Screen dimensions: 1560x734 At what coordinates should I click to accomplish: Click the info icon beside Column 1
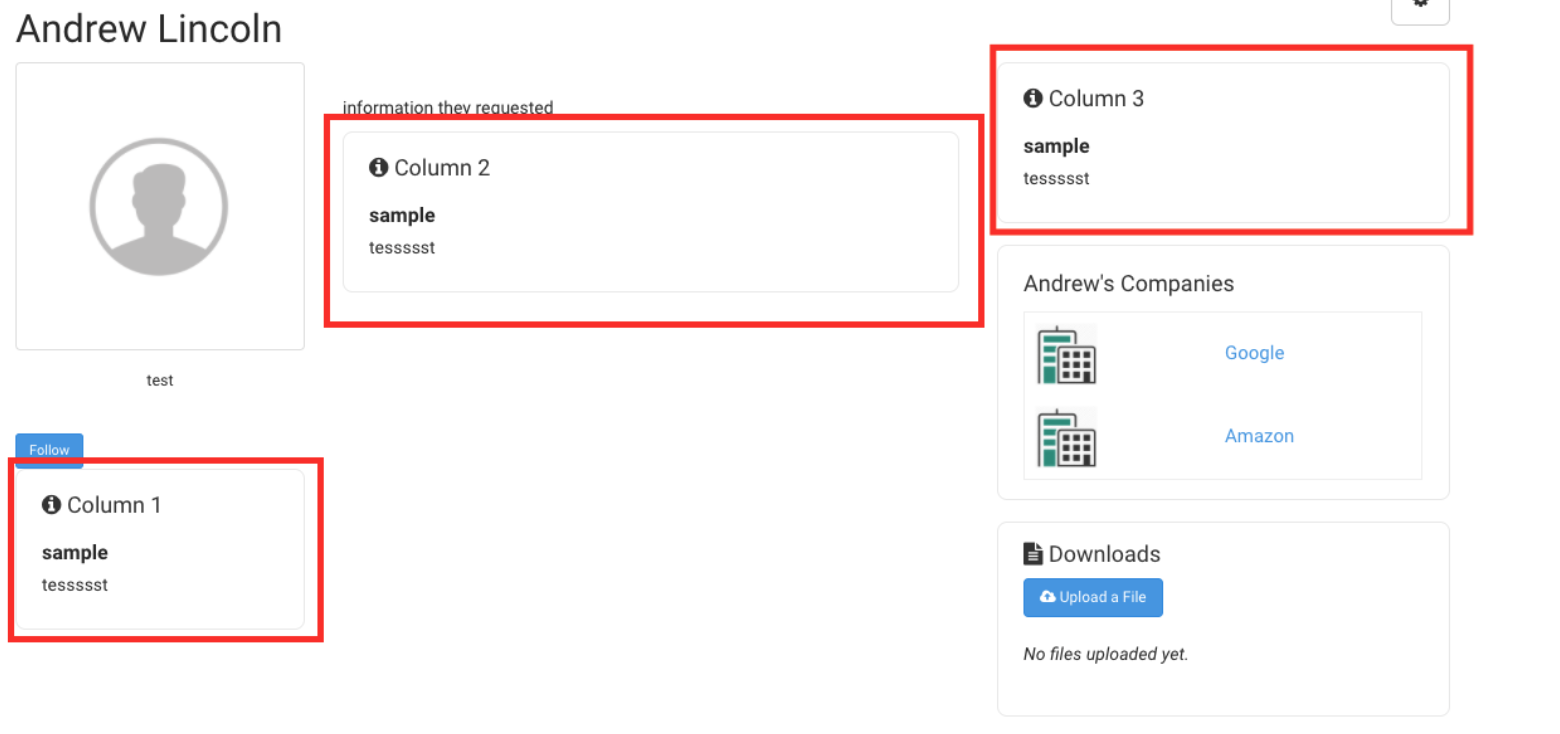tap(52, 505)
